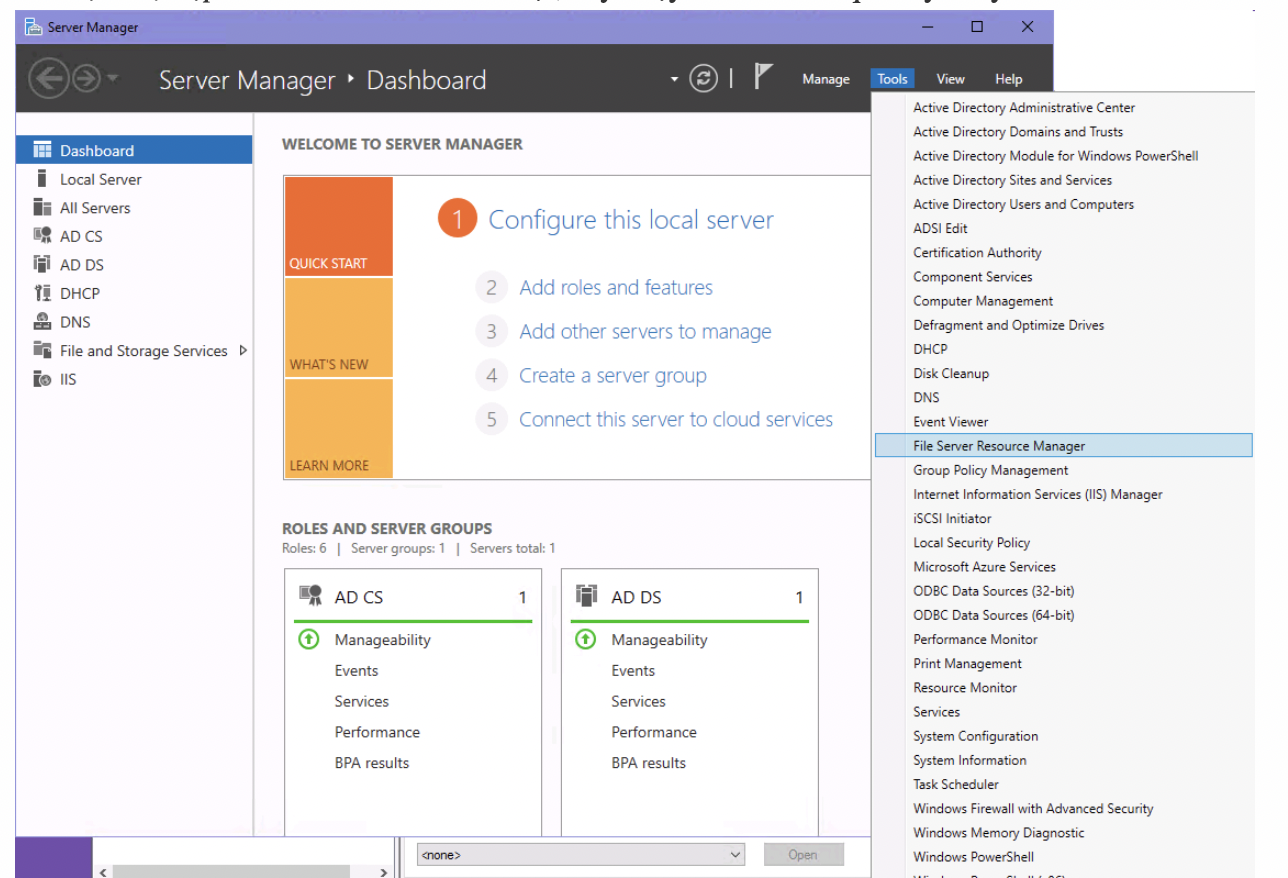The image size is (1288, 878).
Task: Click the Back navigation arrow icon
Action: pyautogui.click(x=48, y=79)
